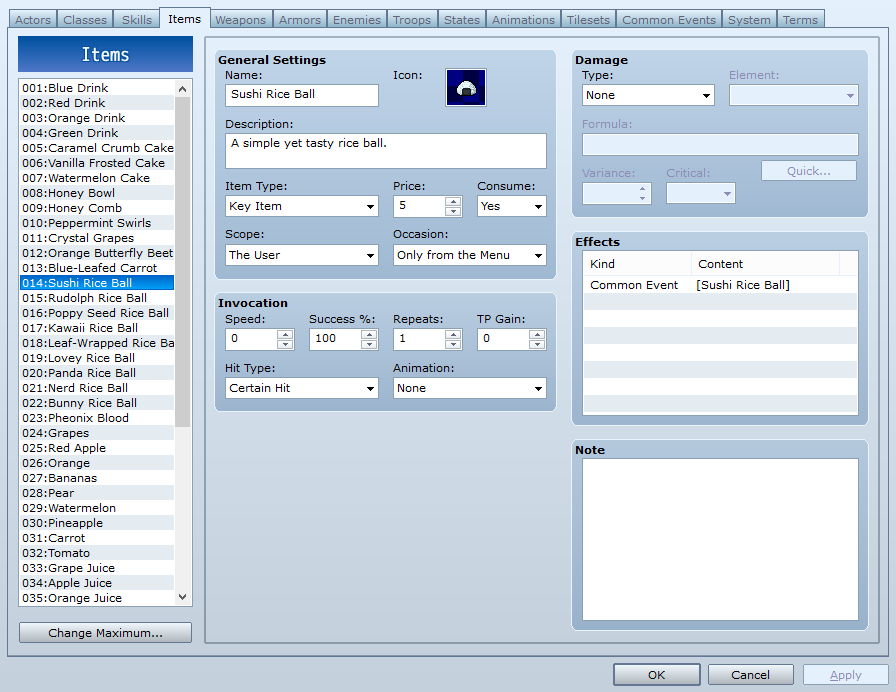Open the Item Type dropdown
896x692 pixels.
pos(301,206)
